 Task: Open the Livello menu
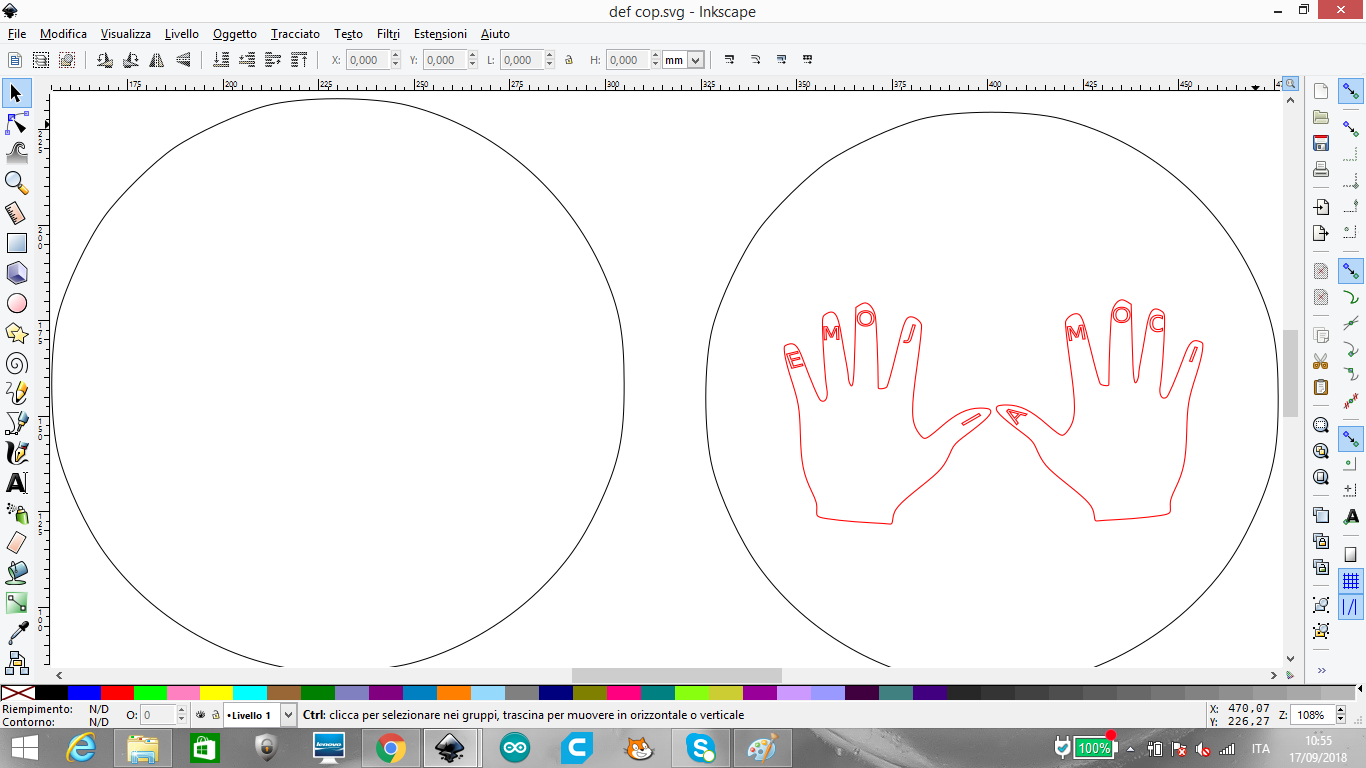coord(182,34)
